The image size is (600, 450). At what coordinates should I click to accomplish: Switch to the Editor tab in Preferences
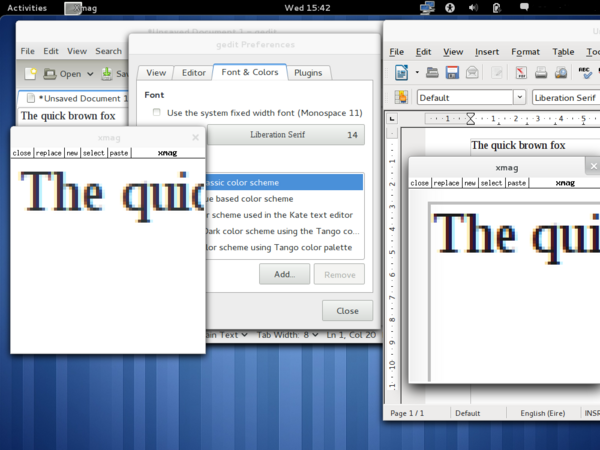(193, 73)
